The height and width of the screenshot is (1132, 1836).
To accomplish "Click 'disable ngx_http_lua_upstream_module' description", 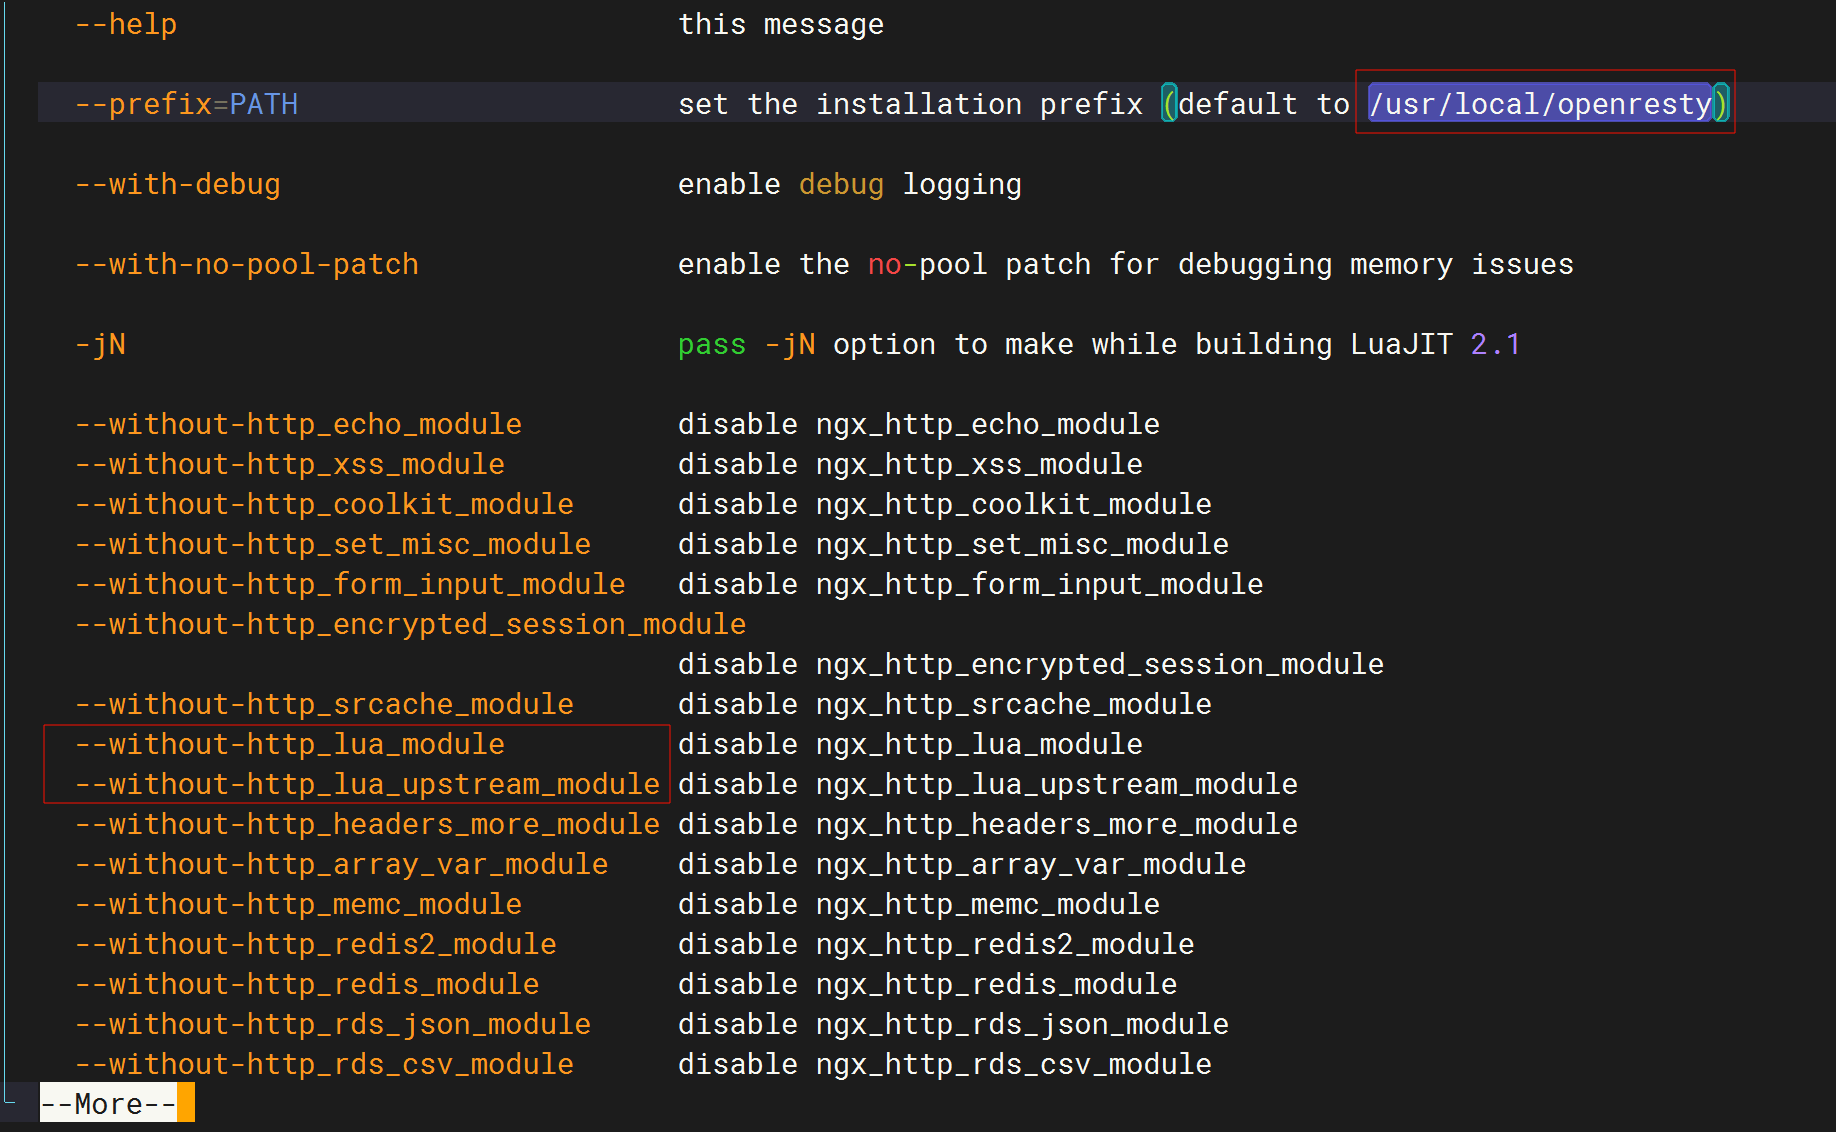I will click(x=988, y=784).
